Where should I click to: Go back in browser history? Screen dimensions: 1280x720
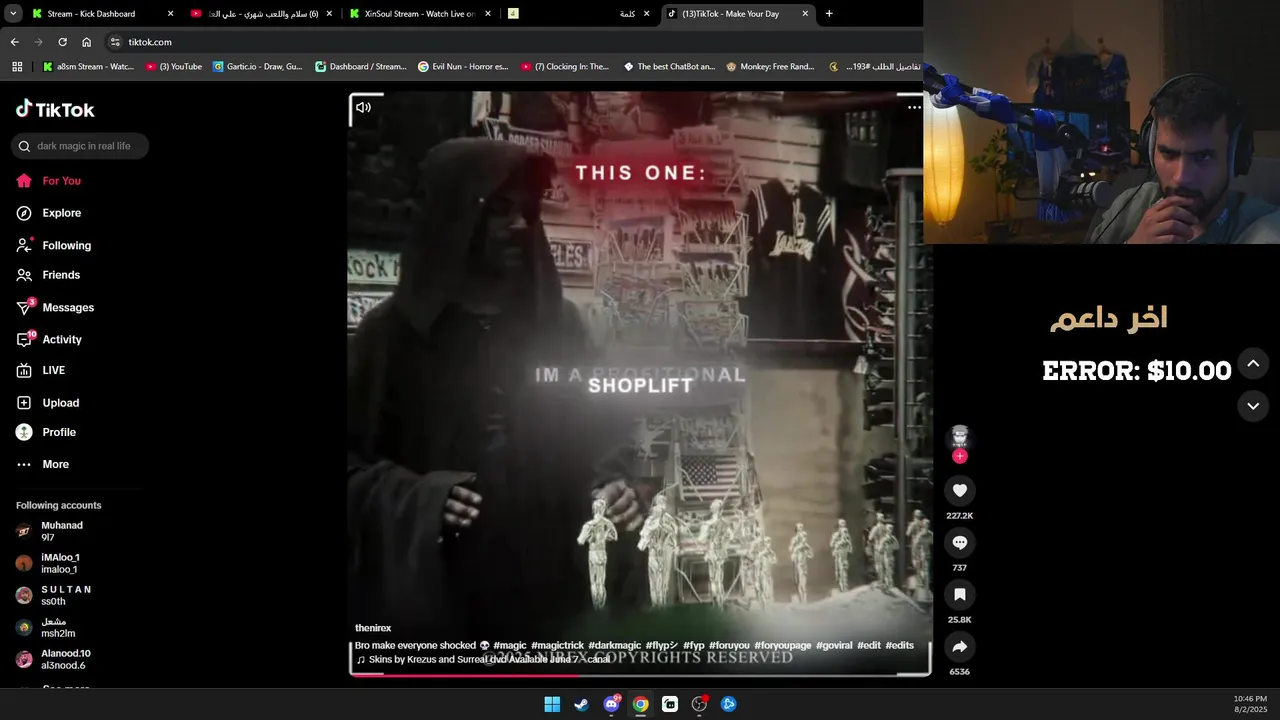pos(14,42)
